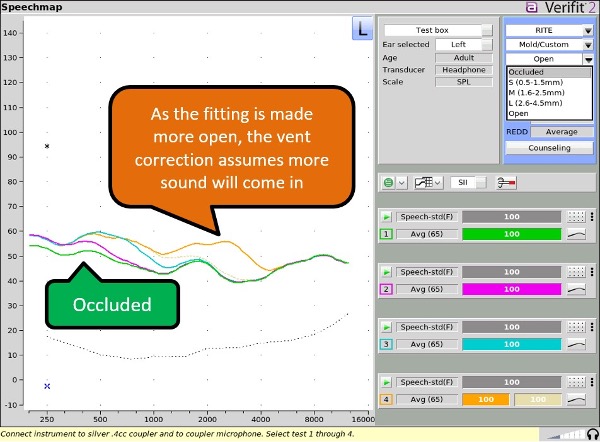Click the Scale SPL button
Screen dimensions: 600x442
coord(464,82)
